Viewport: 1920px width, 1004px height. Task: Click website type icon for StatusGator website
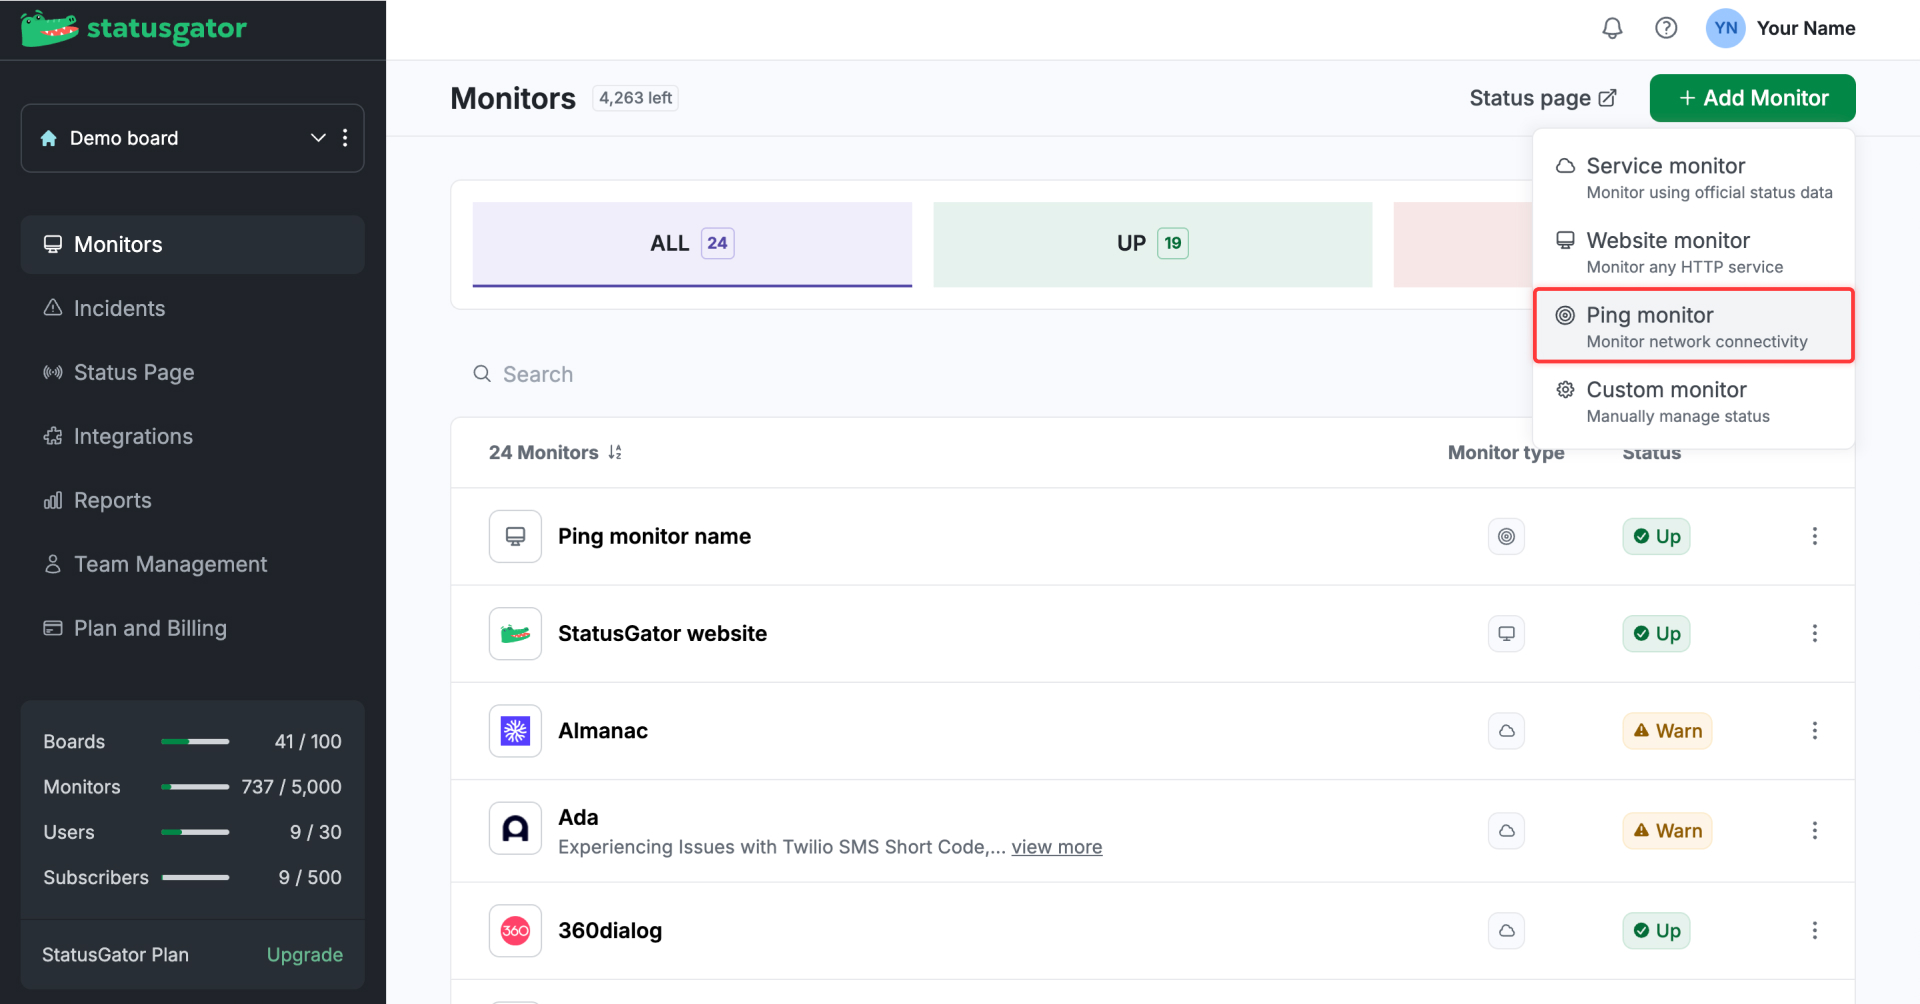coord(1506,634)
